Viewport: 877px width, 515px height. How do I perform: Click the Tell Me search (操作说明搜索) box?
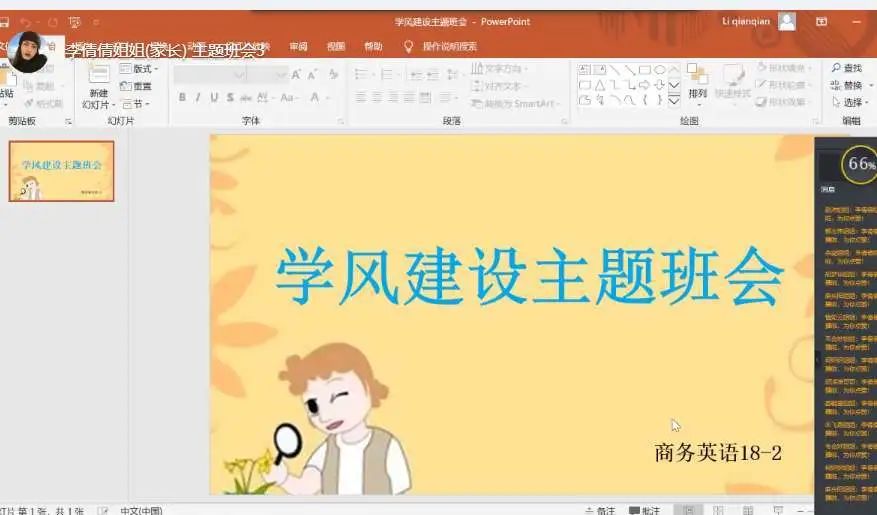(442, 46)
